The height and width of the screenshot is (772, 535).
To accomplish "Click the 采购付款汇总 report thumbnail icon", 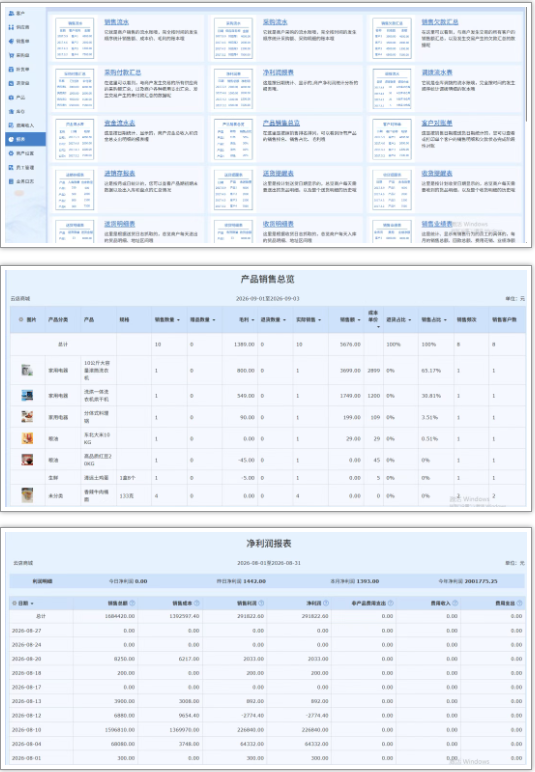I will click(x=74, y=89).
